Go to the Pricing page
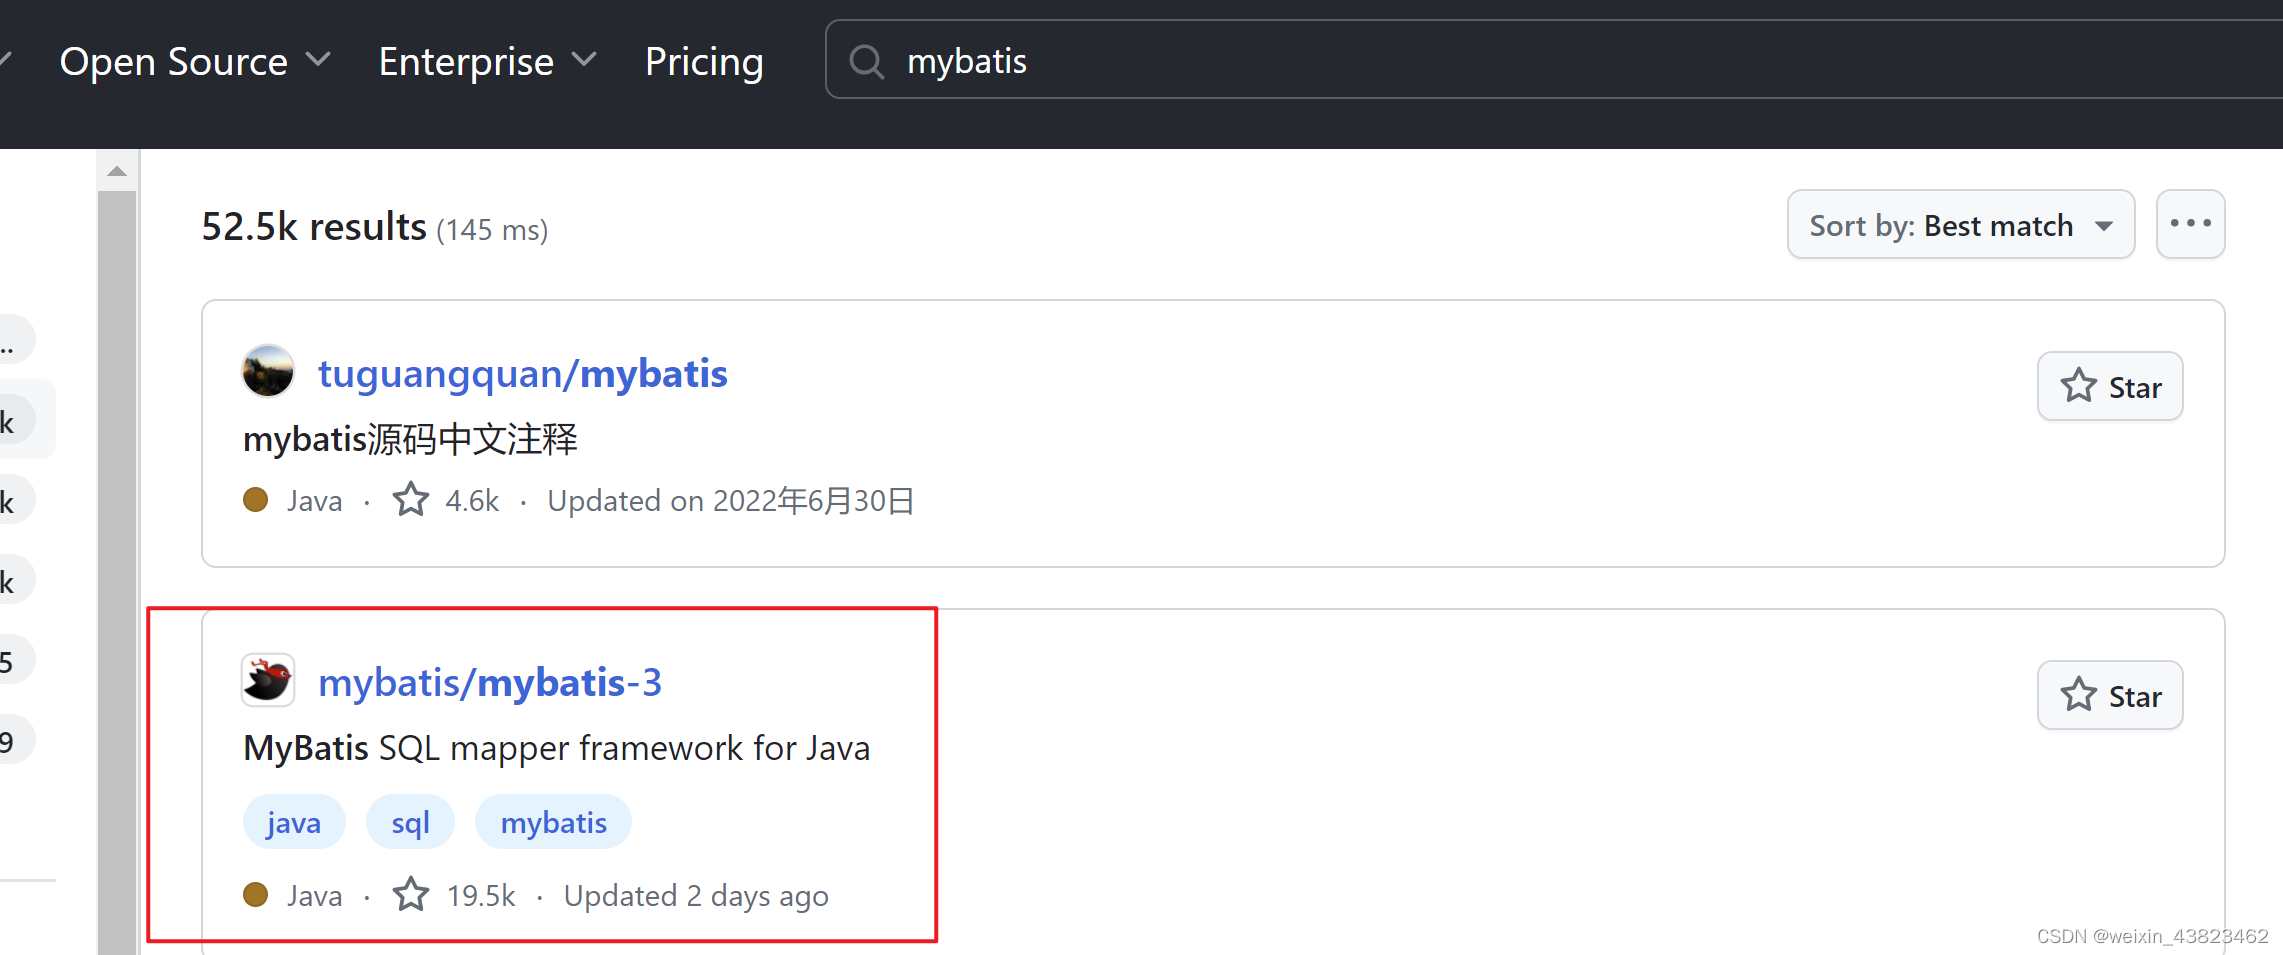 (x=704, y=62)
